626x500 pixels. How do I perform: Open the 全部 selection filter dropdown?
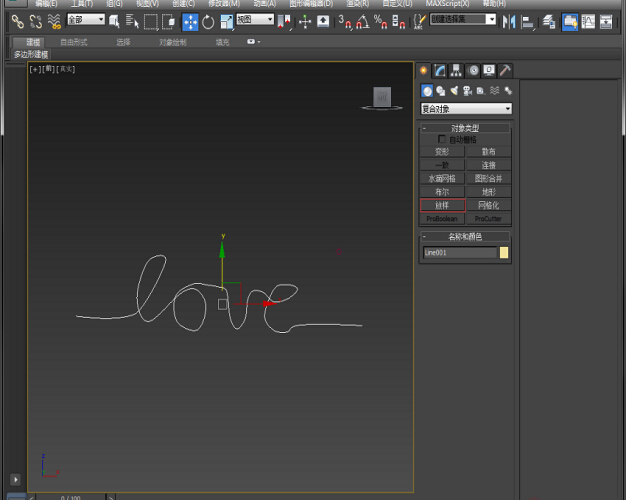pyautogui.click(x=86, y=19)
